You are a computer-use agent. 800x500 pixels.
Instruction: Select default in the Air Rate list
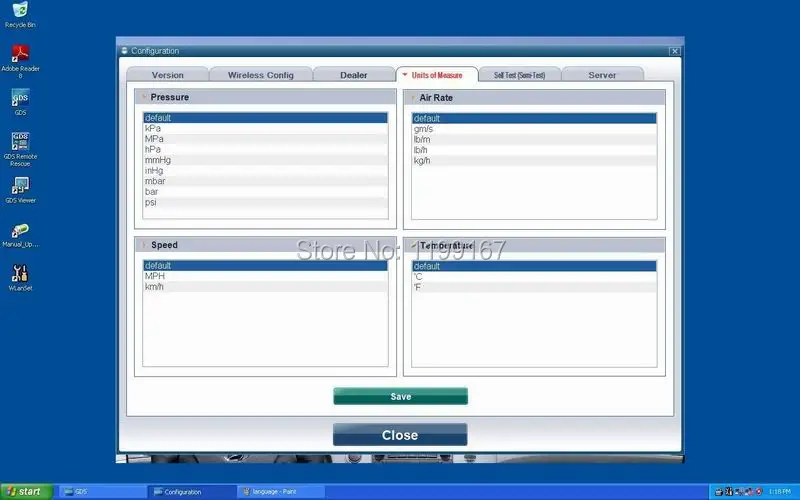534,118
